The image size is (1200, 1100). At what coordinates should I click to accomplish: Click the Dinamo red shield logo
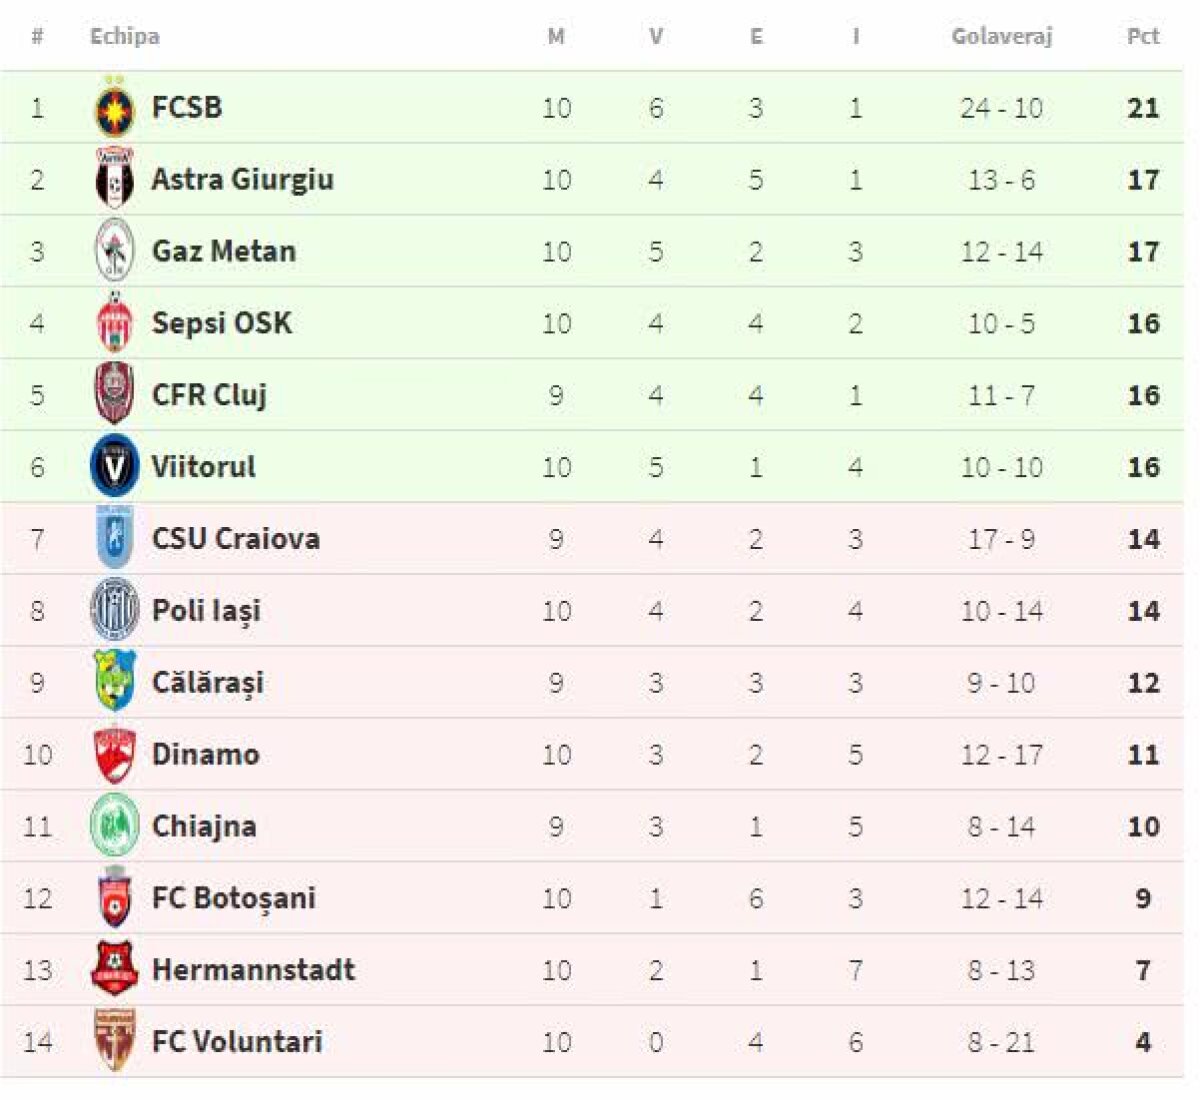click(x=115, y=755)
